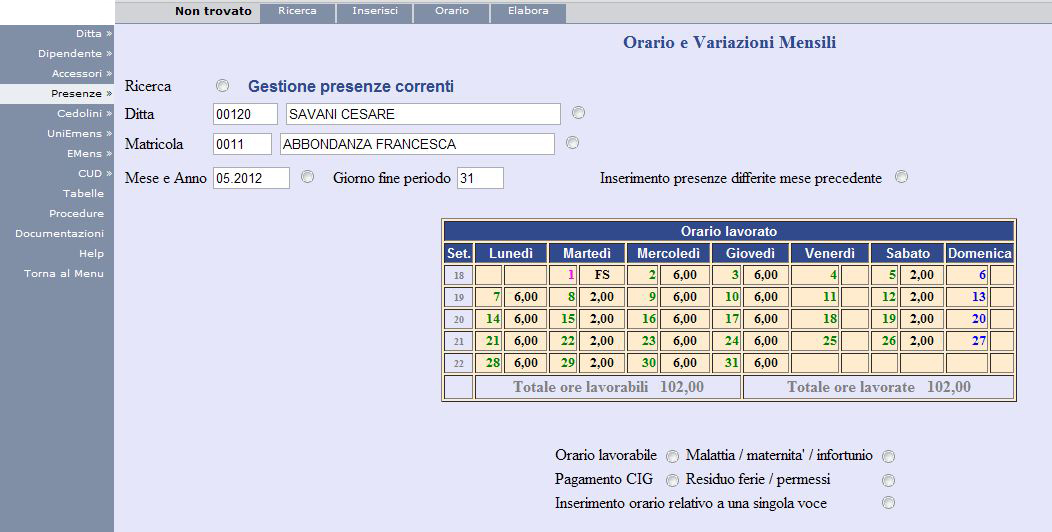This screenshot has height=532, width=1052.
Task: Open the Documentazioni sidebar link
Action: click(x=59, y=233)
